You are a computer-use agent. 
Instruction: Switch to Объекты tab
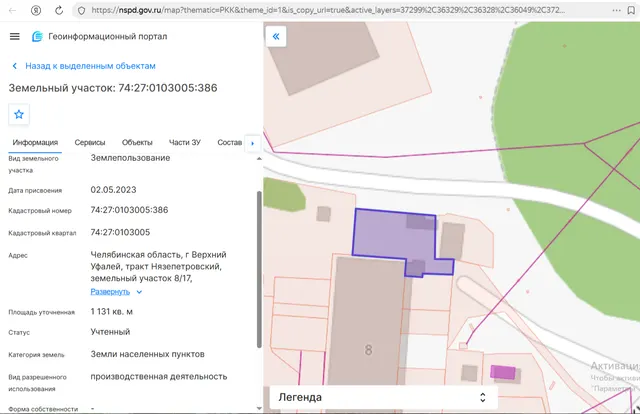[137, 142]
